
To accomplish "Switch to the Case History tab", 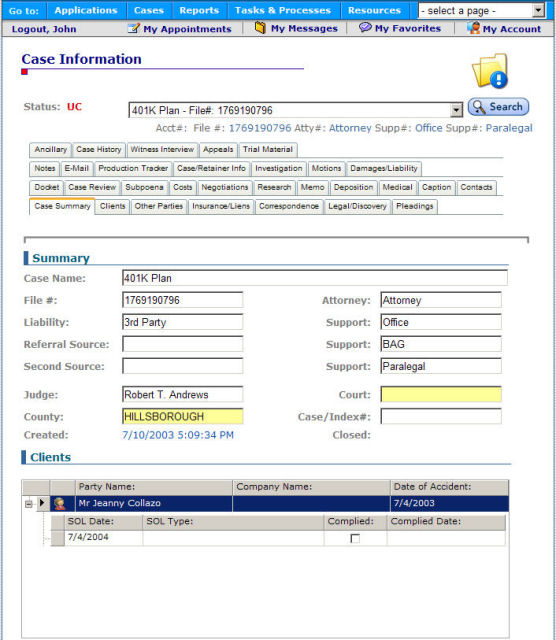I will pyautogui.click(x=99, y=149).
